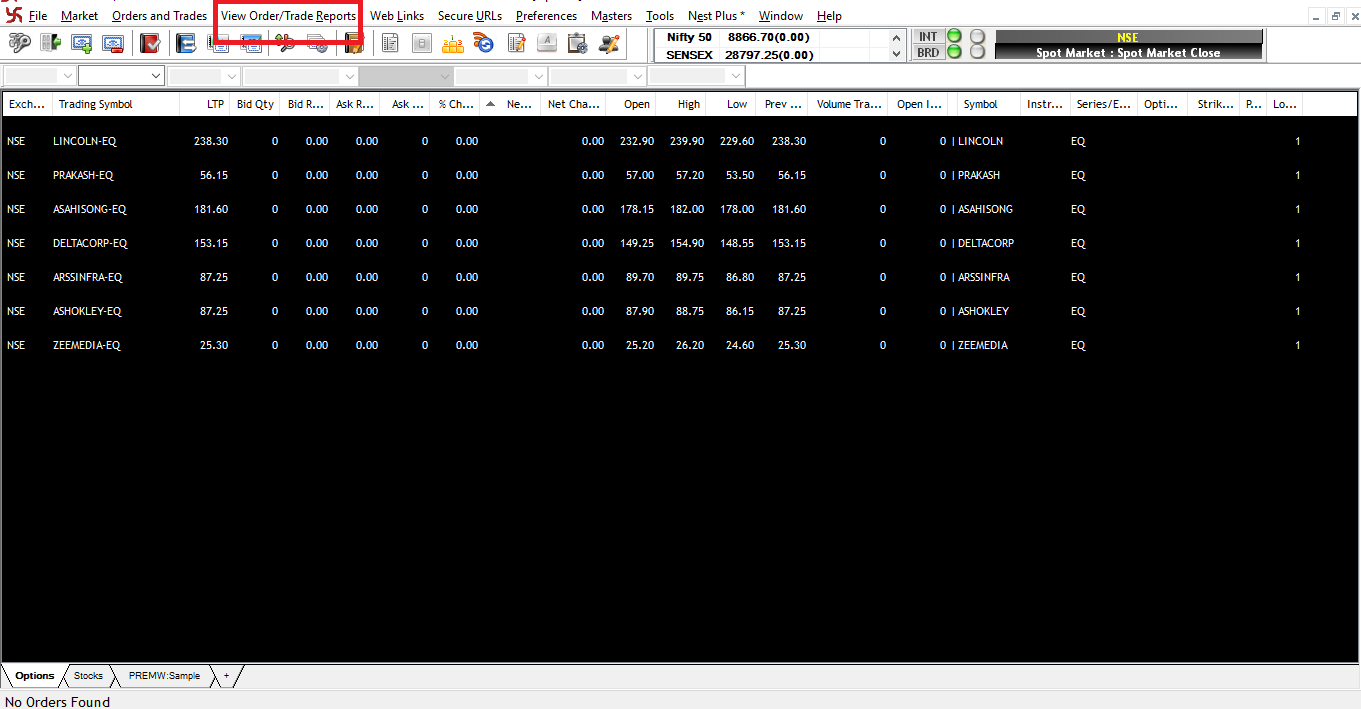Select the ASAHISONG-EQ row
The width and height of the screenshot is (1361, 709).
[680, 209]
